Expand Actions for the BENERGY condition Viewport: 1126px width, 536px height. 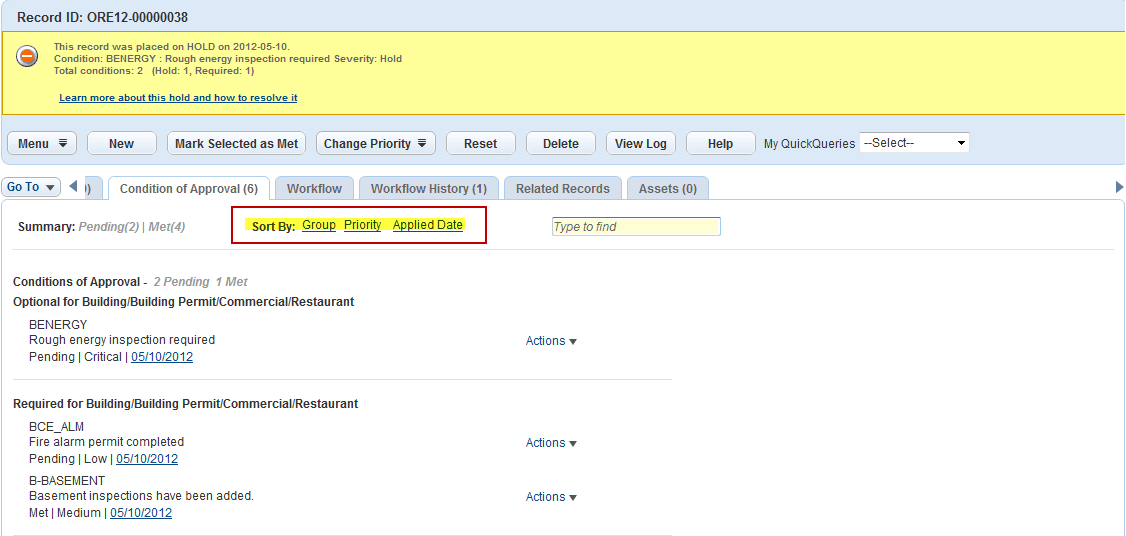(551, 341)
